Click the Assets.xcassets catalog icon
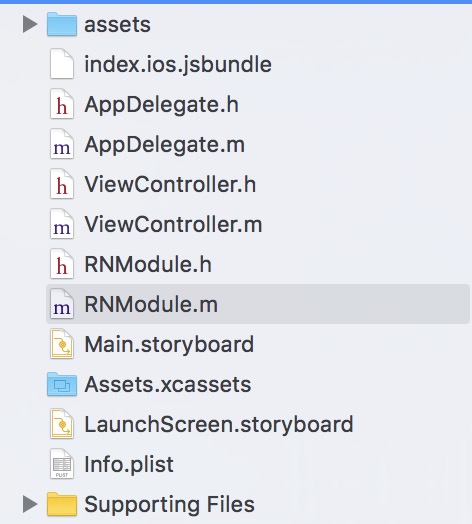This screenshot has height=524, width=472. pyautogui.click(x=62, y=384)
